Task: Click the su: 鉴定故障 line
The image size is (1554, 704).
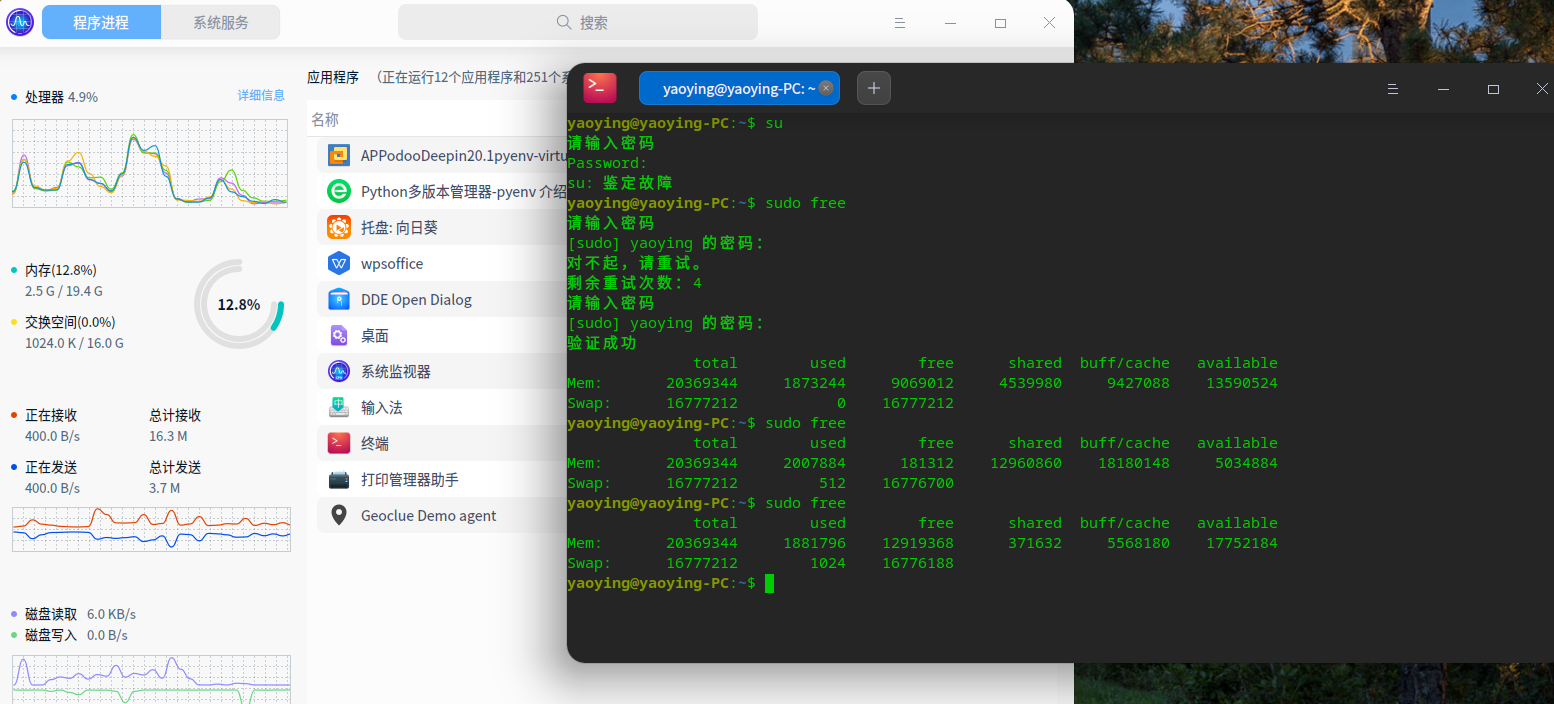Action: tap(619, 183)
